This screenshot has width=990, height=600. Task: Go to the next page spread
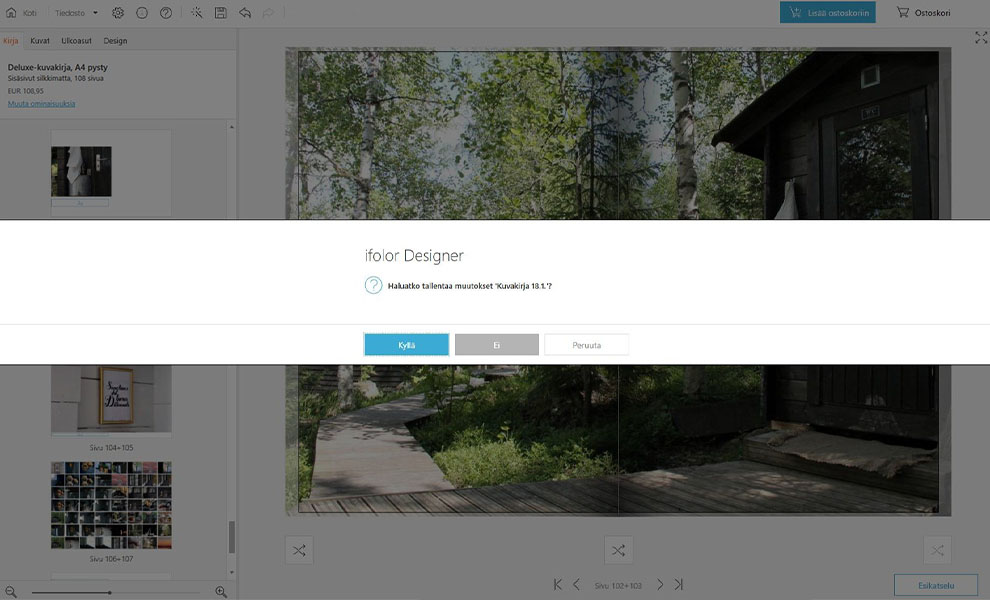click(660, 584)
